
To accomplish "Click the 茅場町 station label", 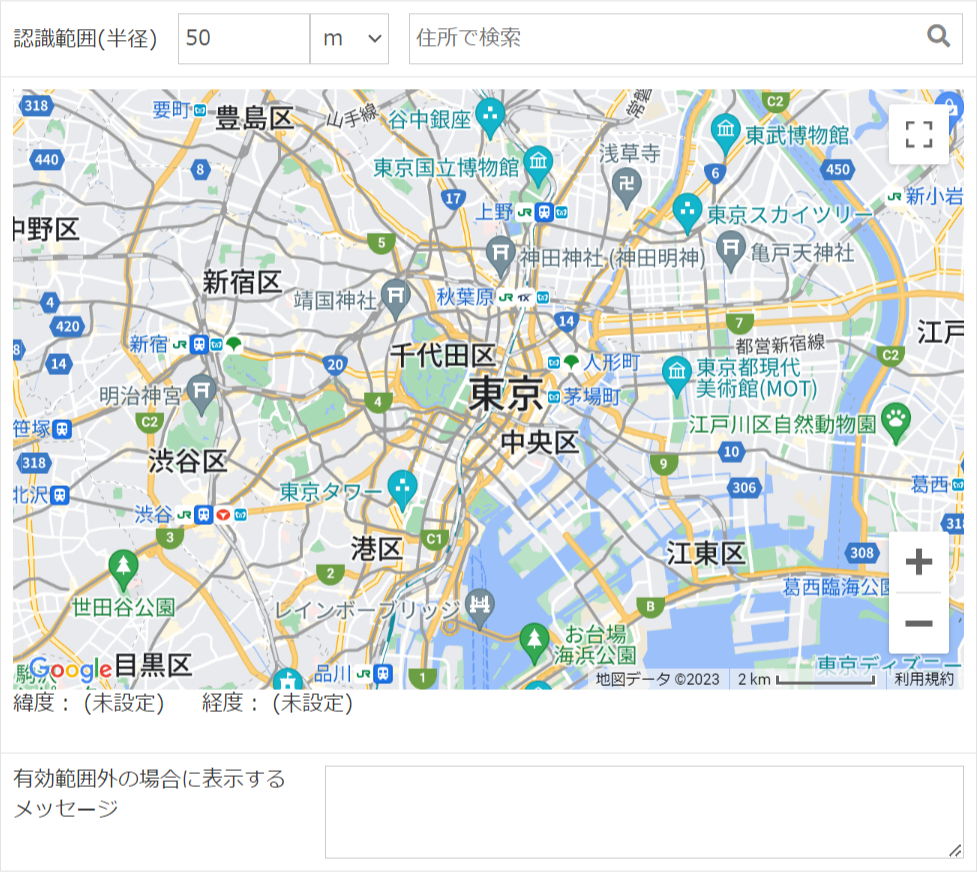I will tap(592, 396).
